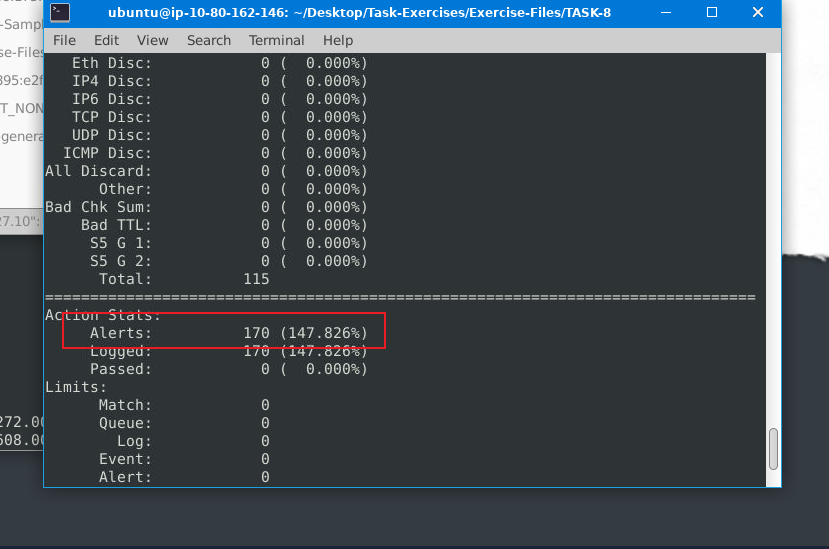Maximize the terminal window
The width and height of the screenshot is (829, 549).
[x=712, y=12]
